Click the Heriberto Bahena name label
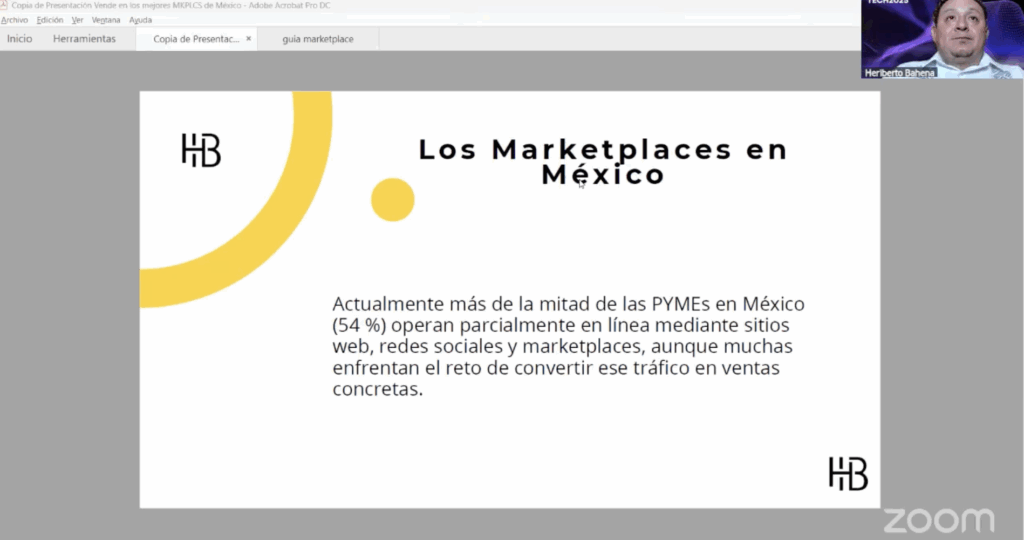Screen dimensions: 1024x540 pyautogui.click(x=898, y=72)
